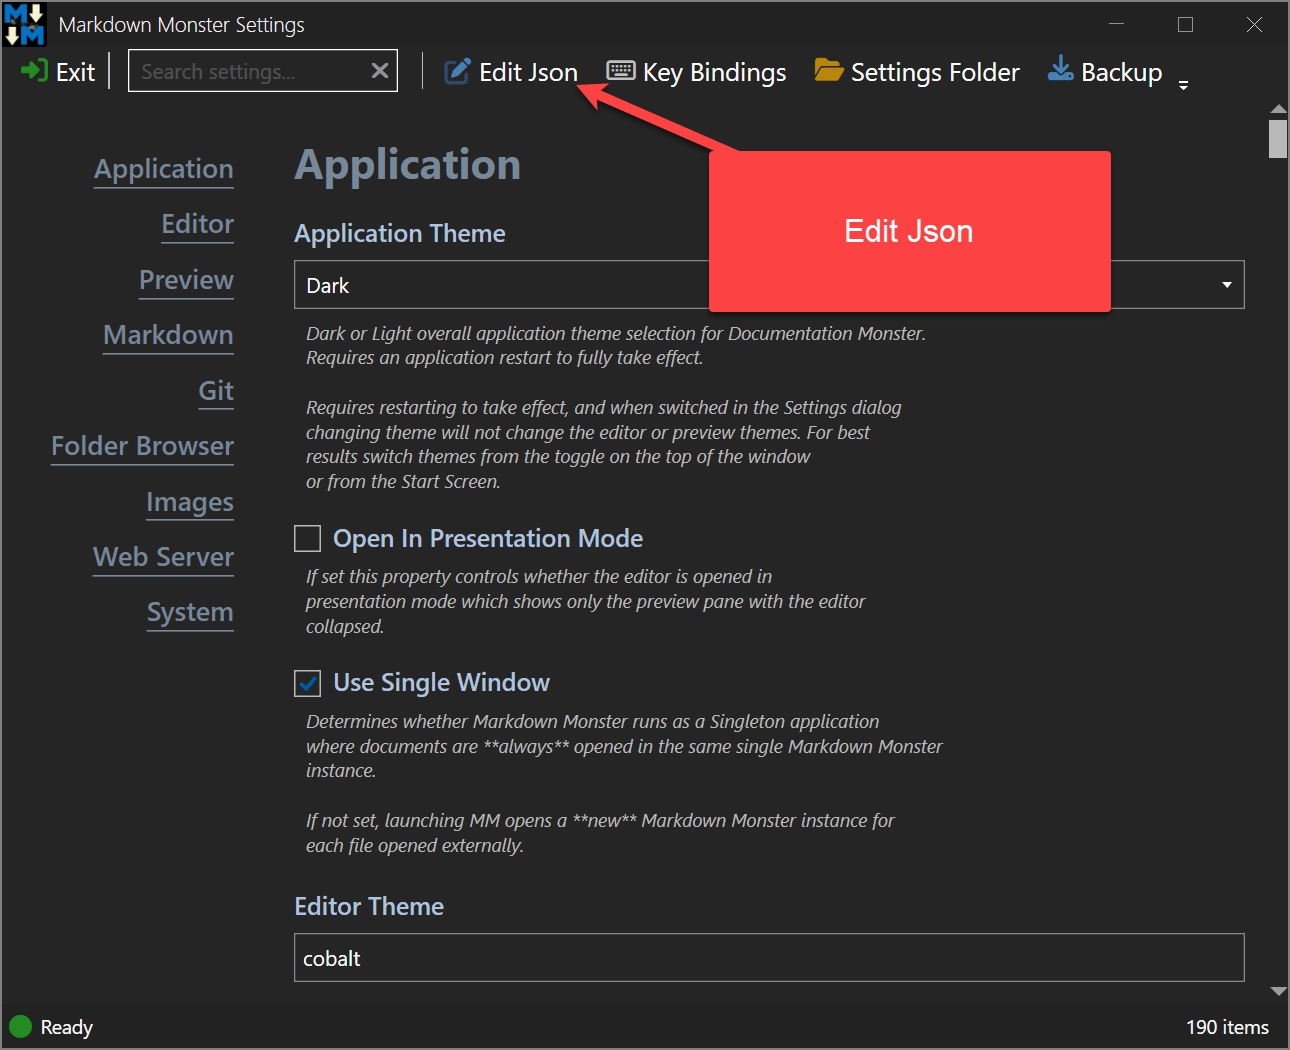Open the Markdown settings section

tap(168, 335)
